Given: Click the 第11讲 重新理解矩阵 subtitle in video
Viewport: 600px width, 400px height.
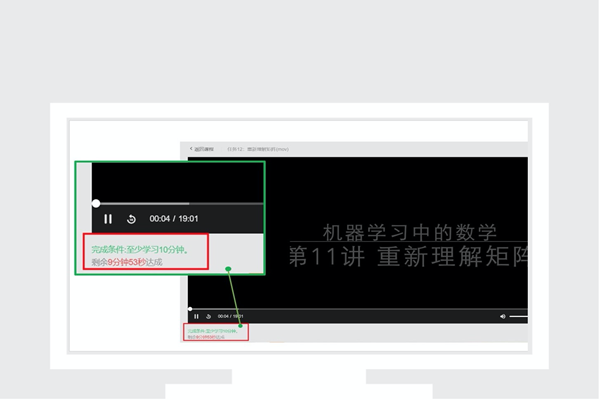Looking at the screenshot, I should click(x=408, y=256).
